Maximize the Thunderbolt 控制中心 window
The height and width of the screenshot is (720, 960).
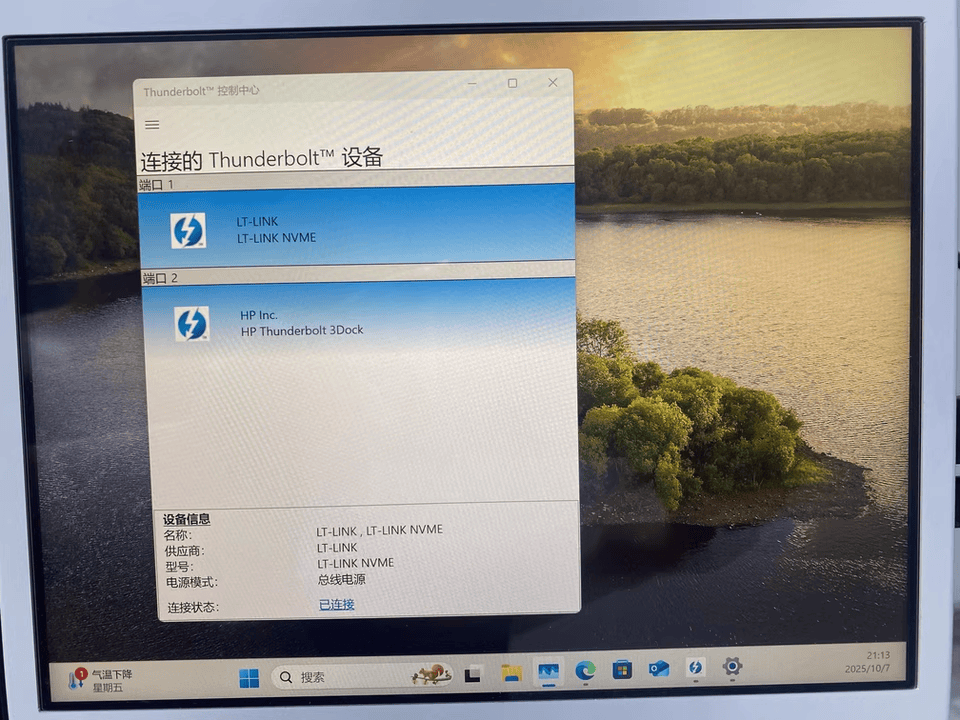512,83
